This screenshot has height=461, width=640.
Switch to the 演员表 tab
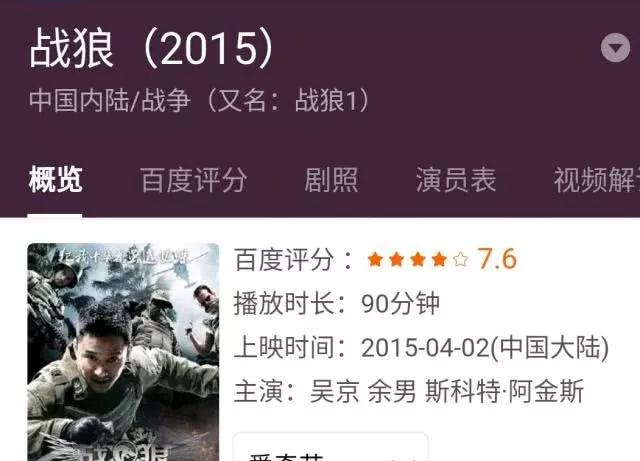coord(456,180)
